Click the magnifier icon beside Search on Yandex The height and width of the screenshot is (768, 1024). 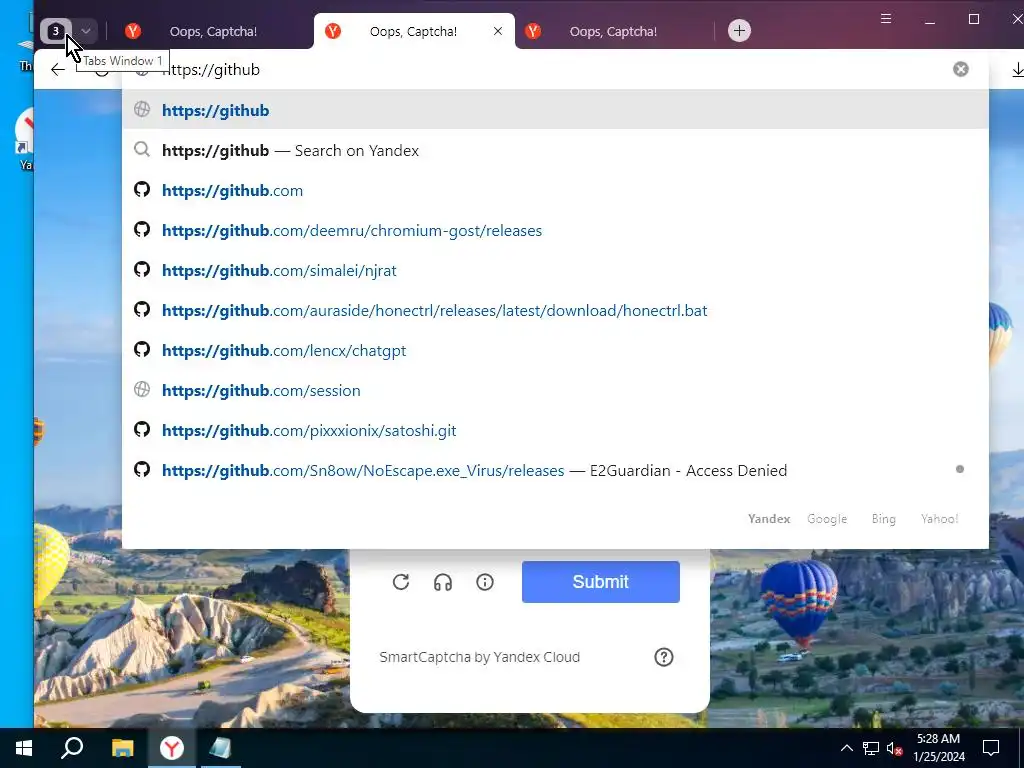click(142, 150)
